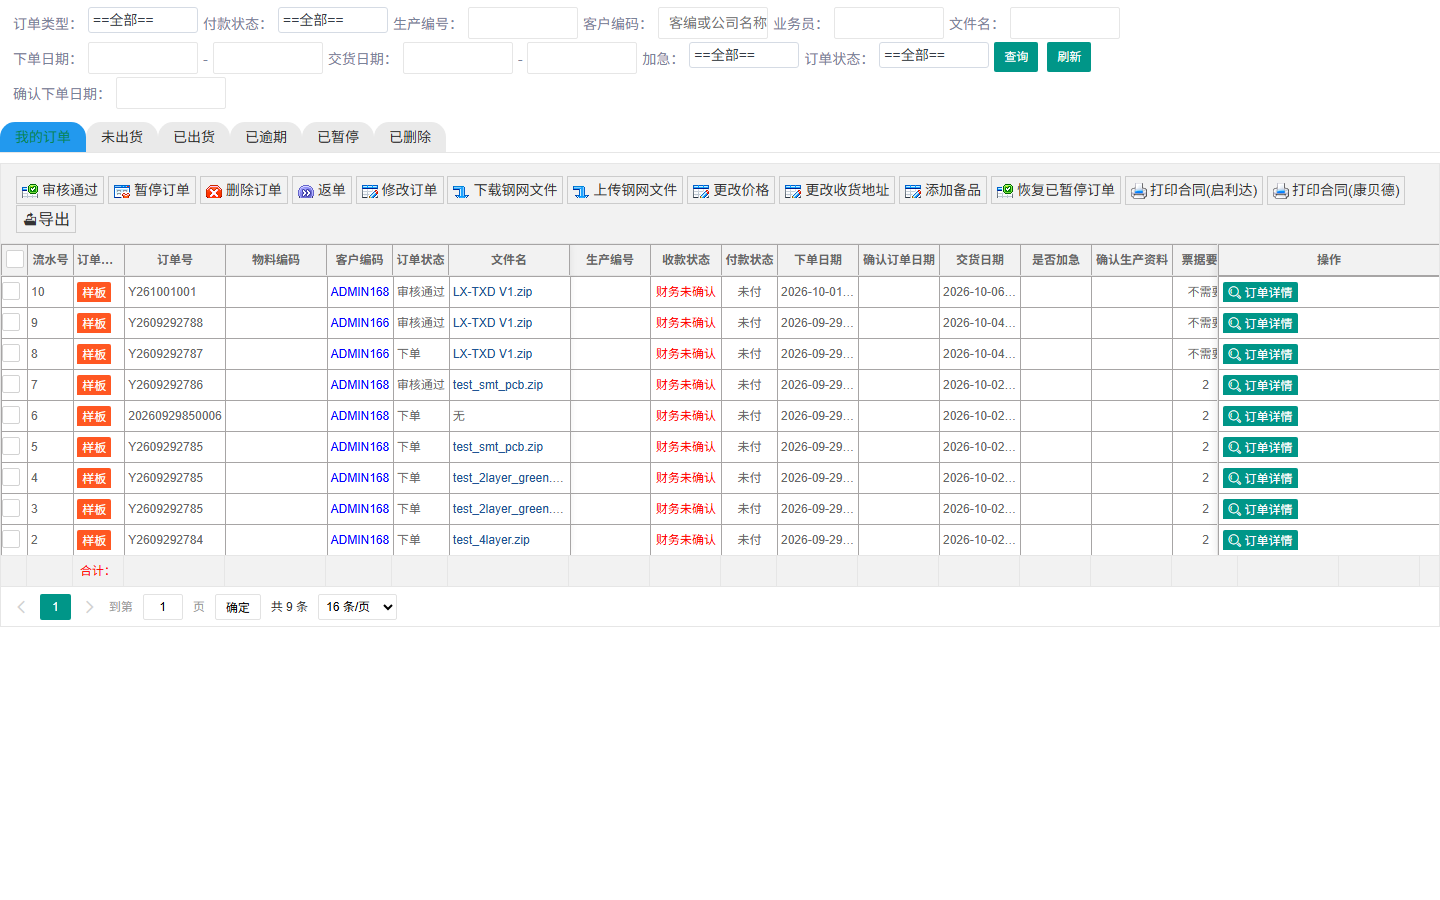Switch to 已删除 tab
1440x900 pixels.
(410, 137)
